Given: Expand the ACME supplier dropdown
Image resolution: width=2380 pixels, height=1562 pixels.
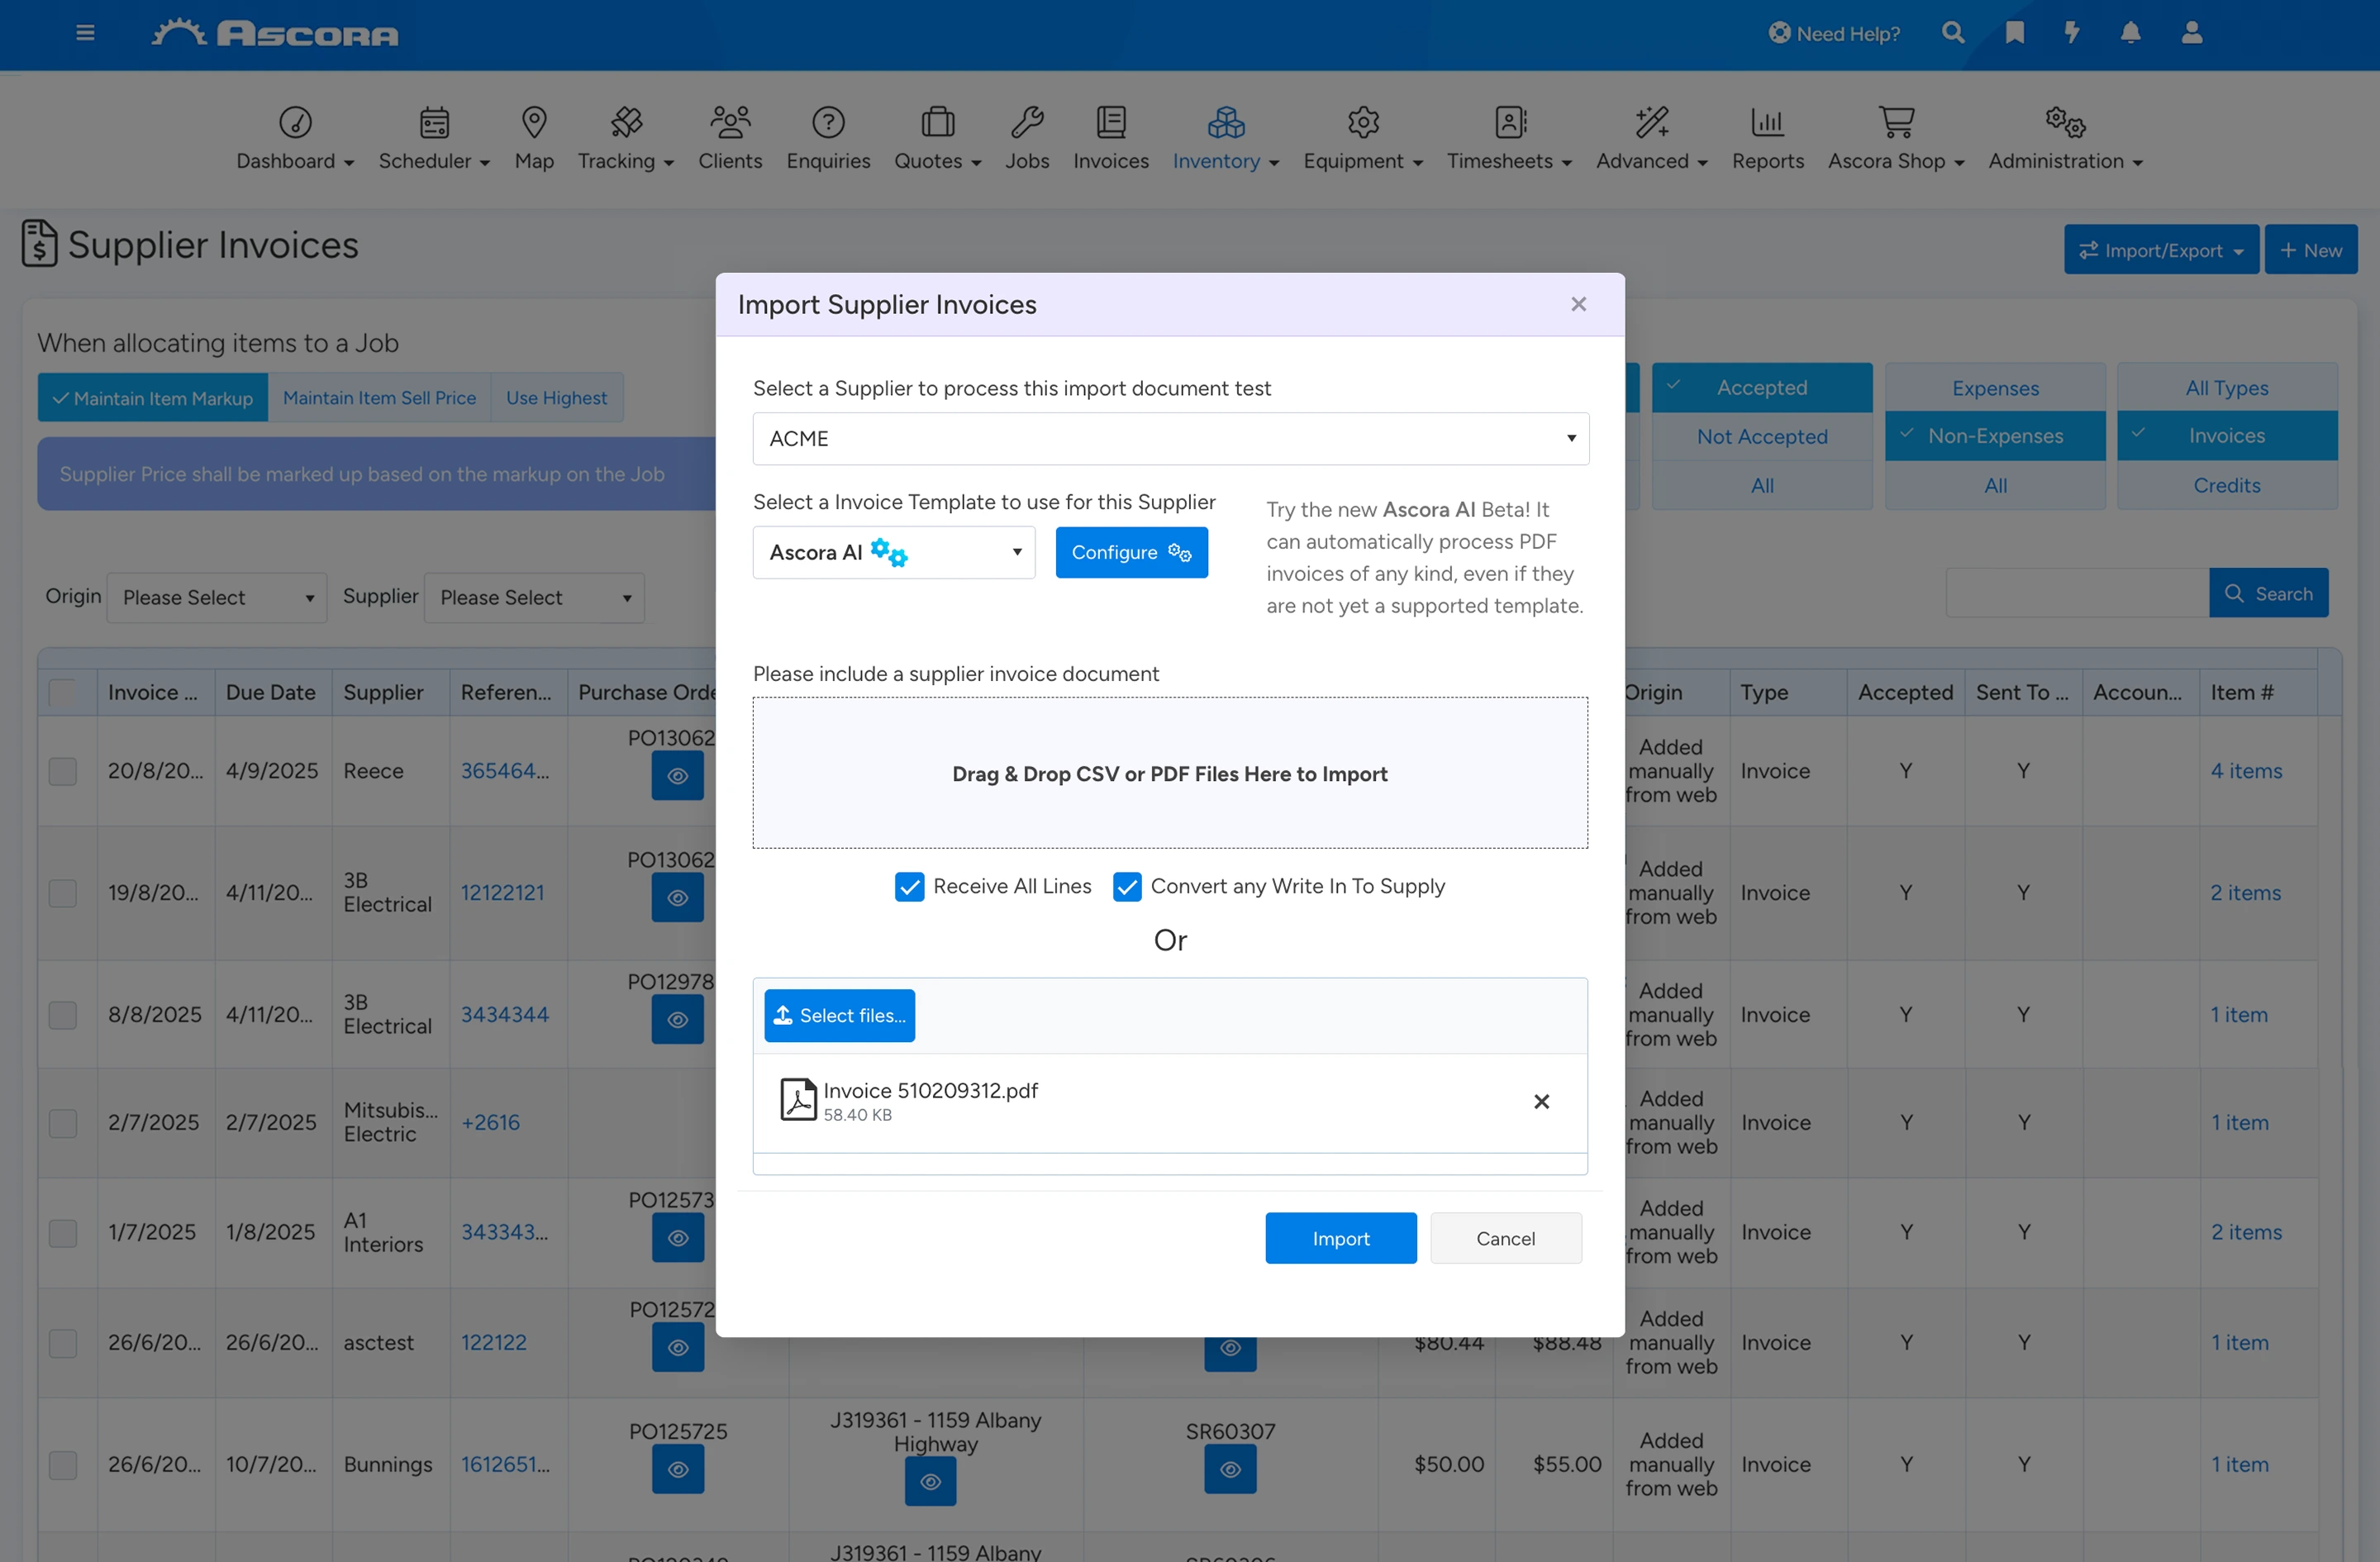Looking at the screenshot, I should 1170,439.
